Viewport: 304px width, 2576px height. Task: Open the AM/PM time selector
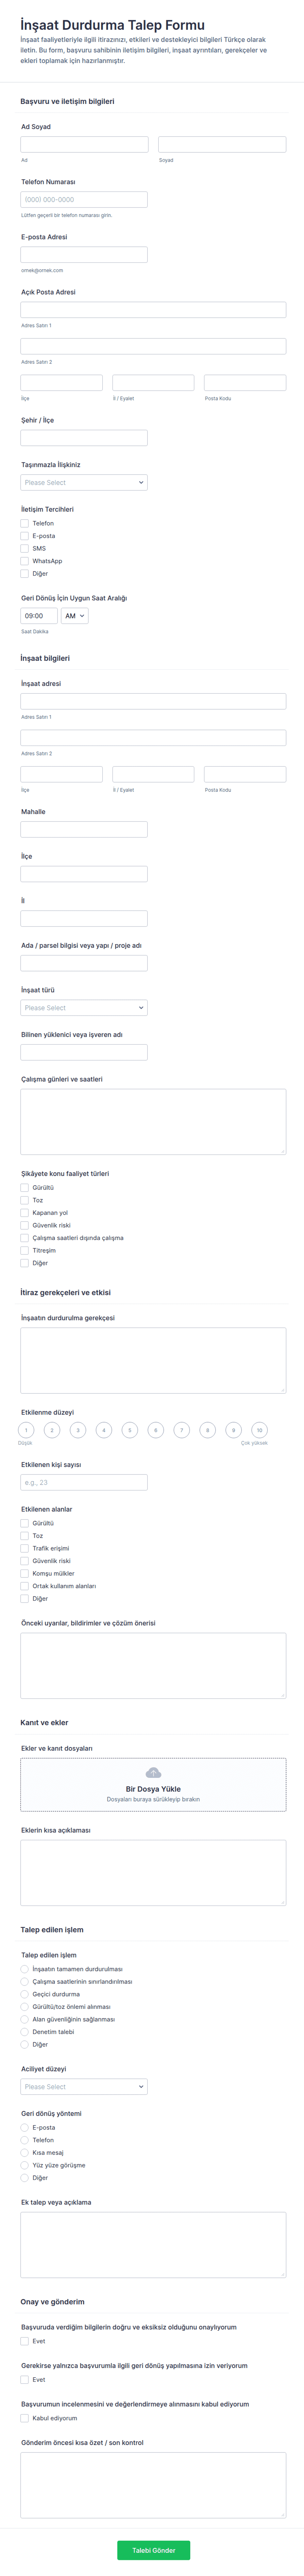[75, 616]
